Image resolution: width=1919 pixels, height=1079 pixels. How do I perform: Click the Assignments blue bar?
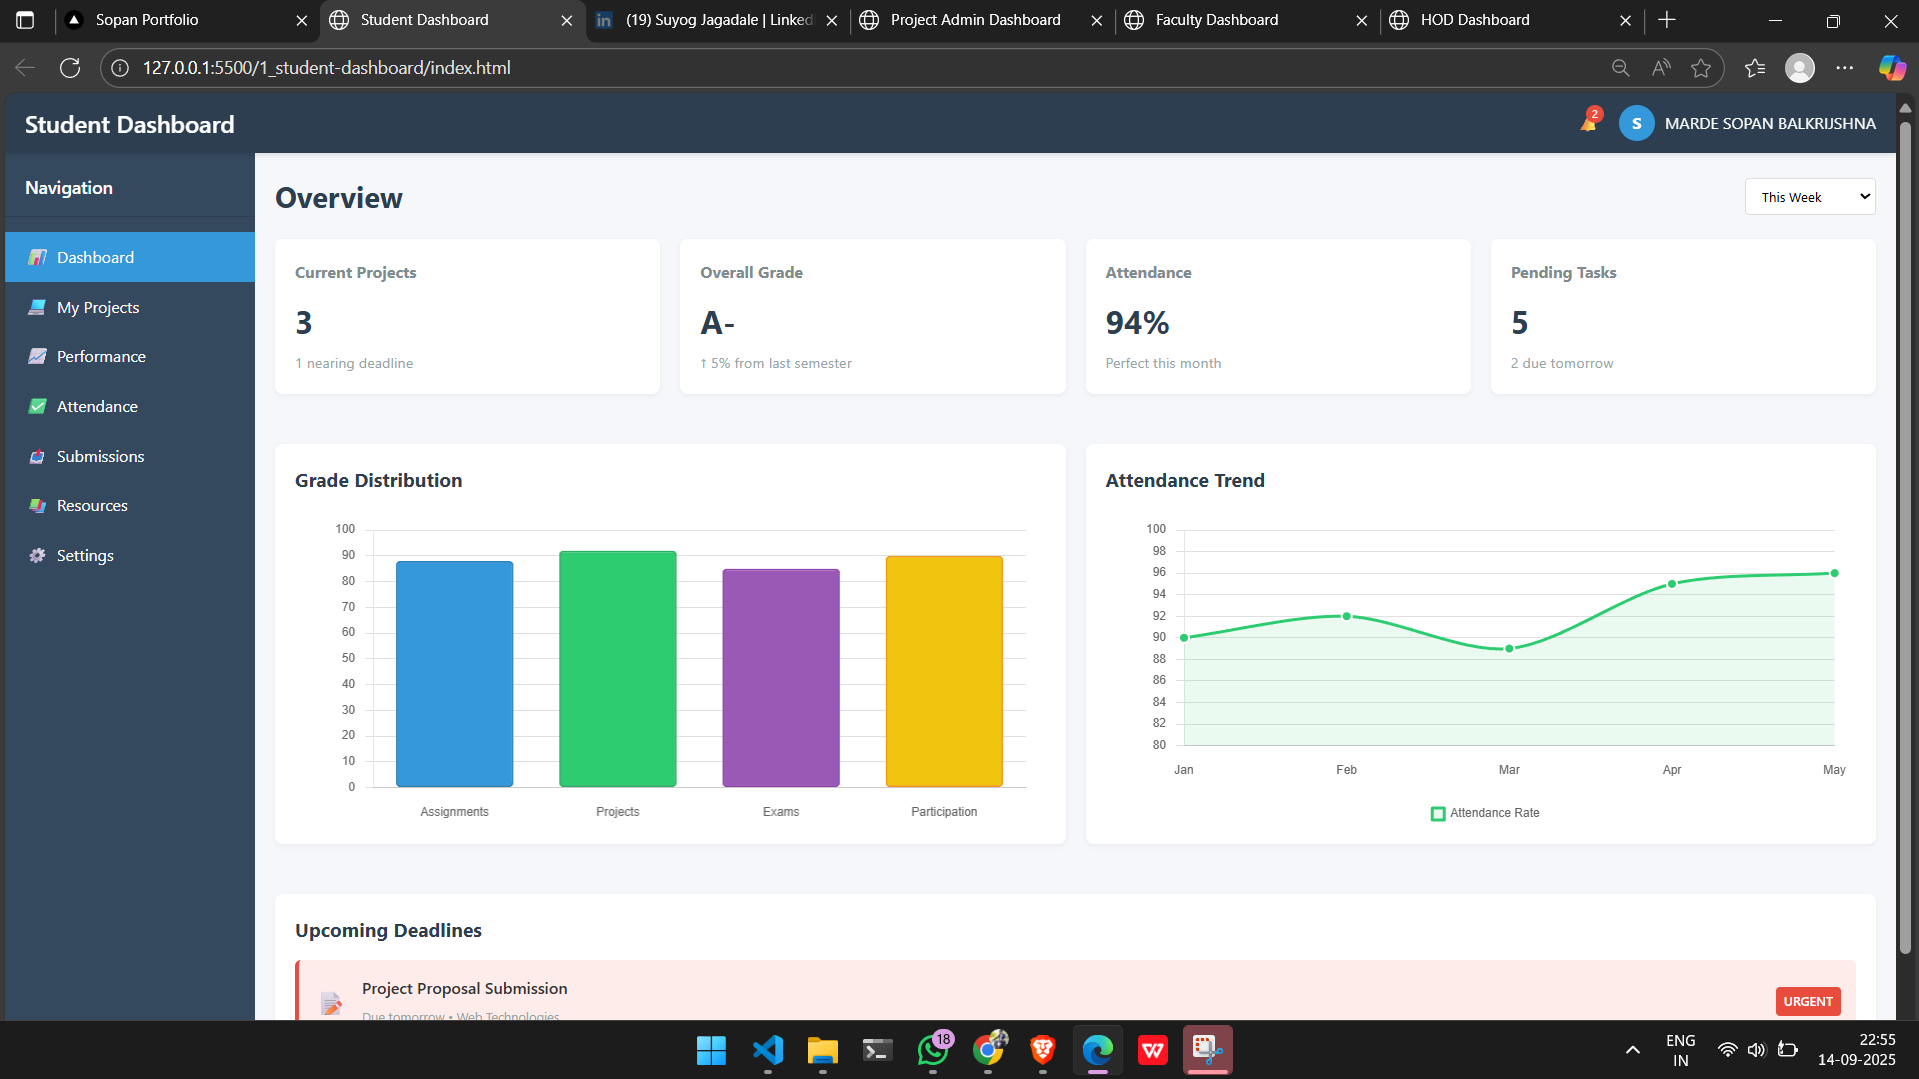click(454, 674)
